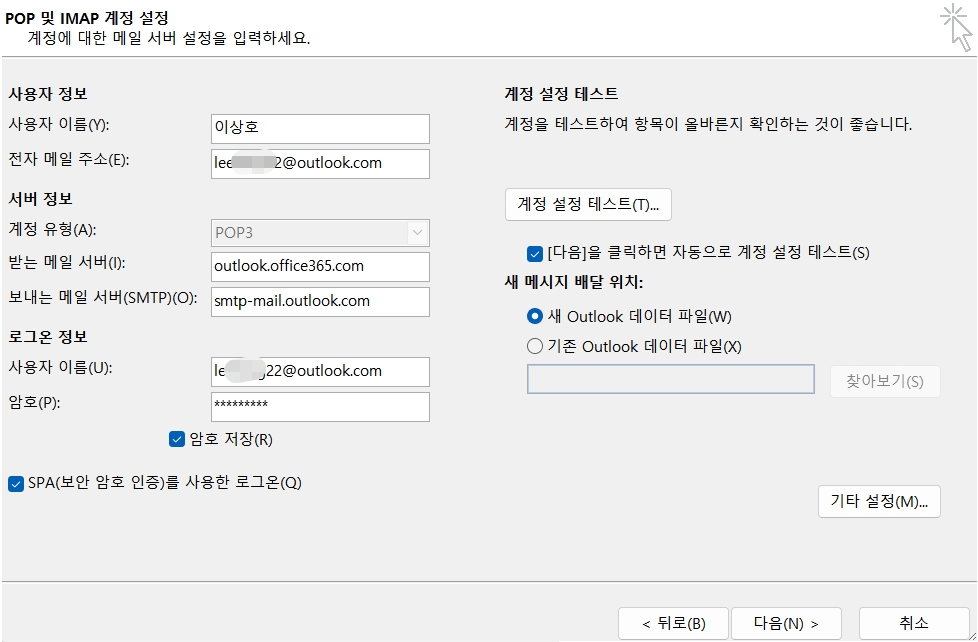Proceed with 다음(N) > button
Viewport: 978px width, 642px height.
786,623
